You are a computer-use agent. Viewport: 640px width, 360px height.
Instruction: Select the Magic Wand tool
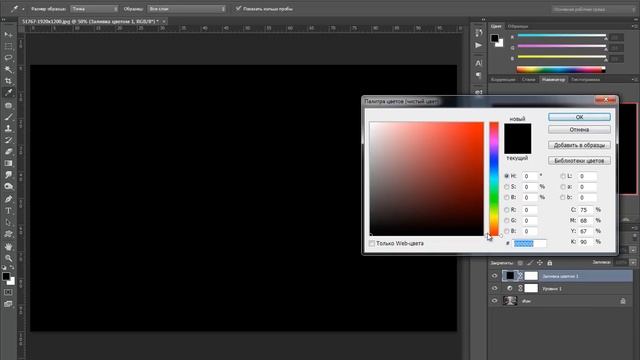point(8,69)
